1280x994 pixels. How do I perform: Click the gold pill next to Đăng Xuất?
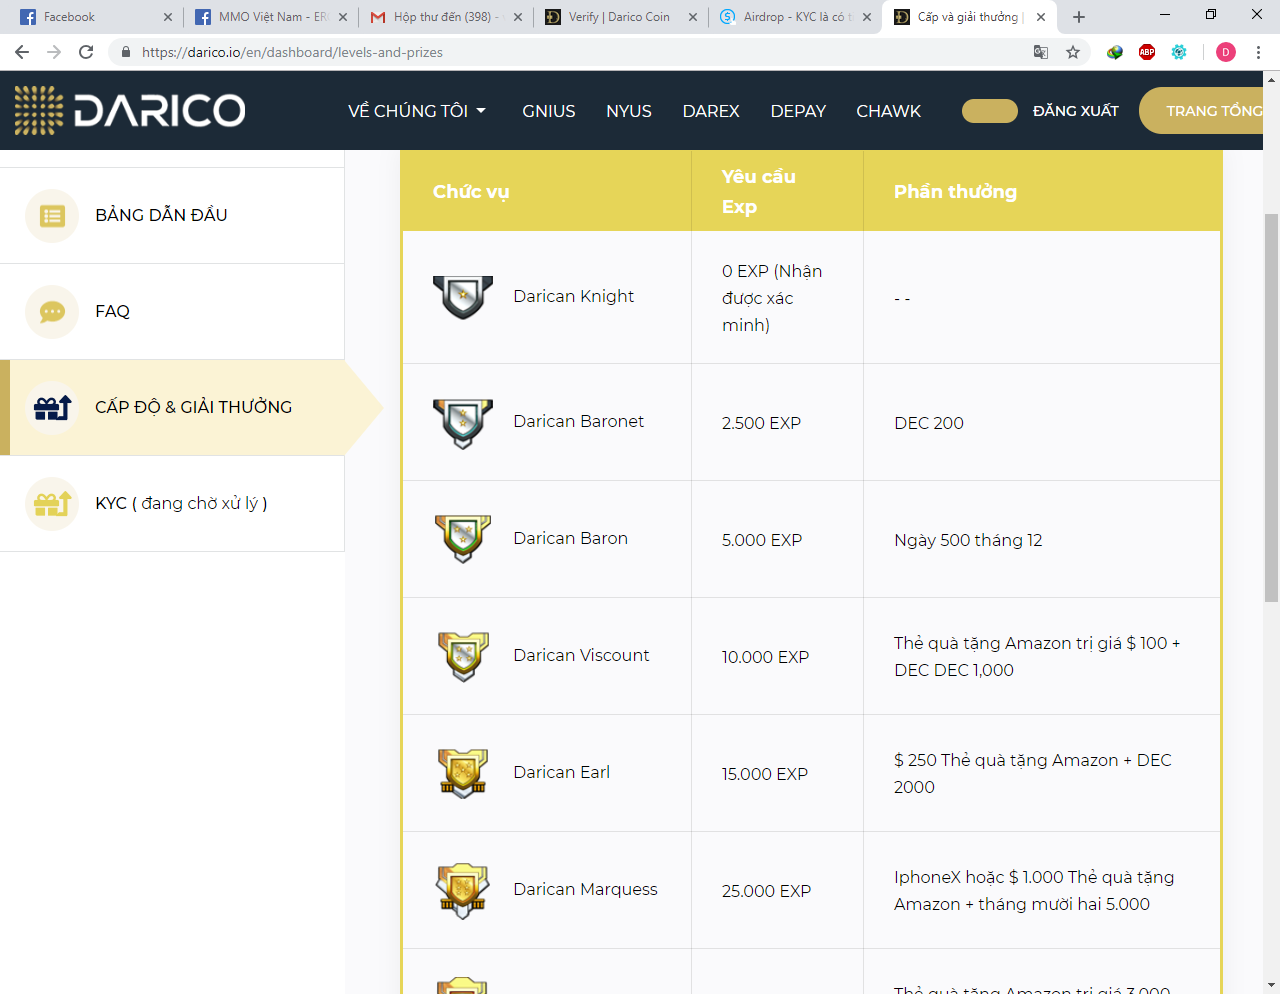tap(990, 111)
